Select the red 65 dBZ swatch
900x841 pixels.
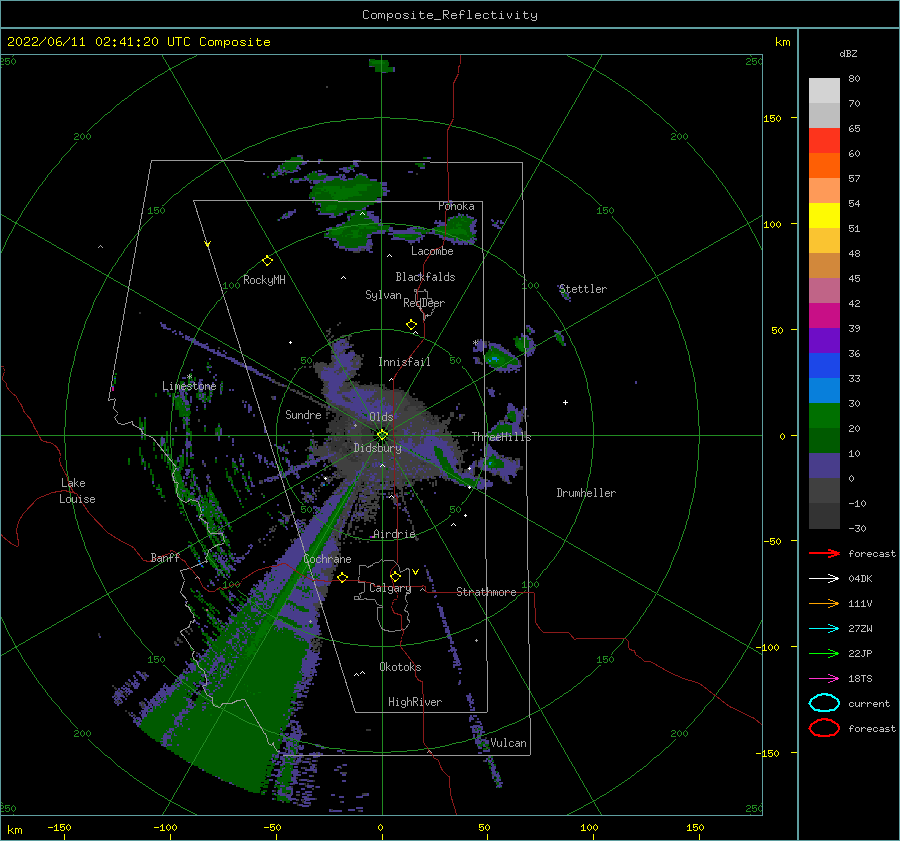pyautogui.click(x=824, y=140)
